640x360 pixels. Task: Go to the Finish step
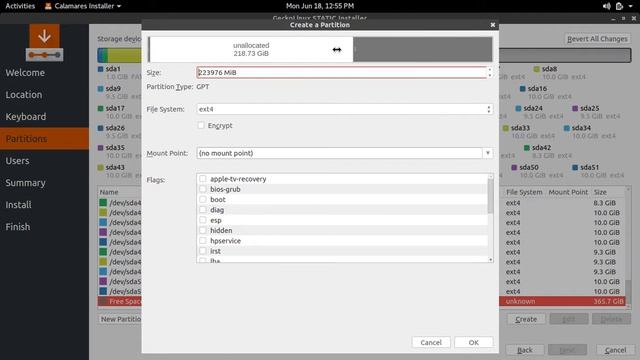pos(18,227)
